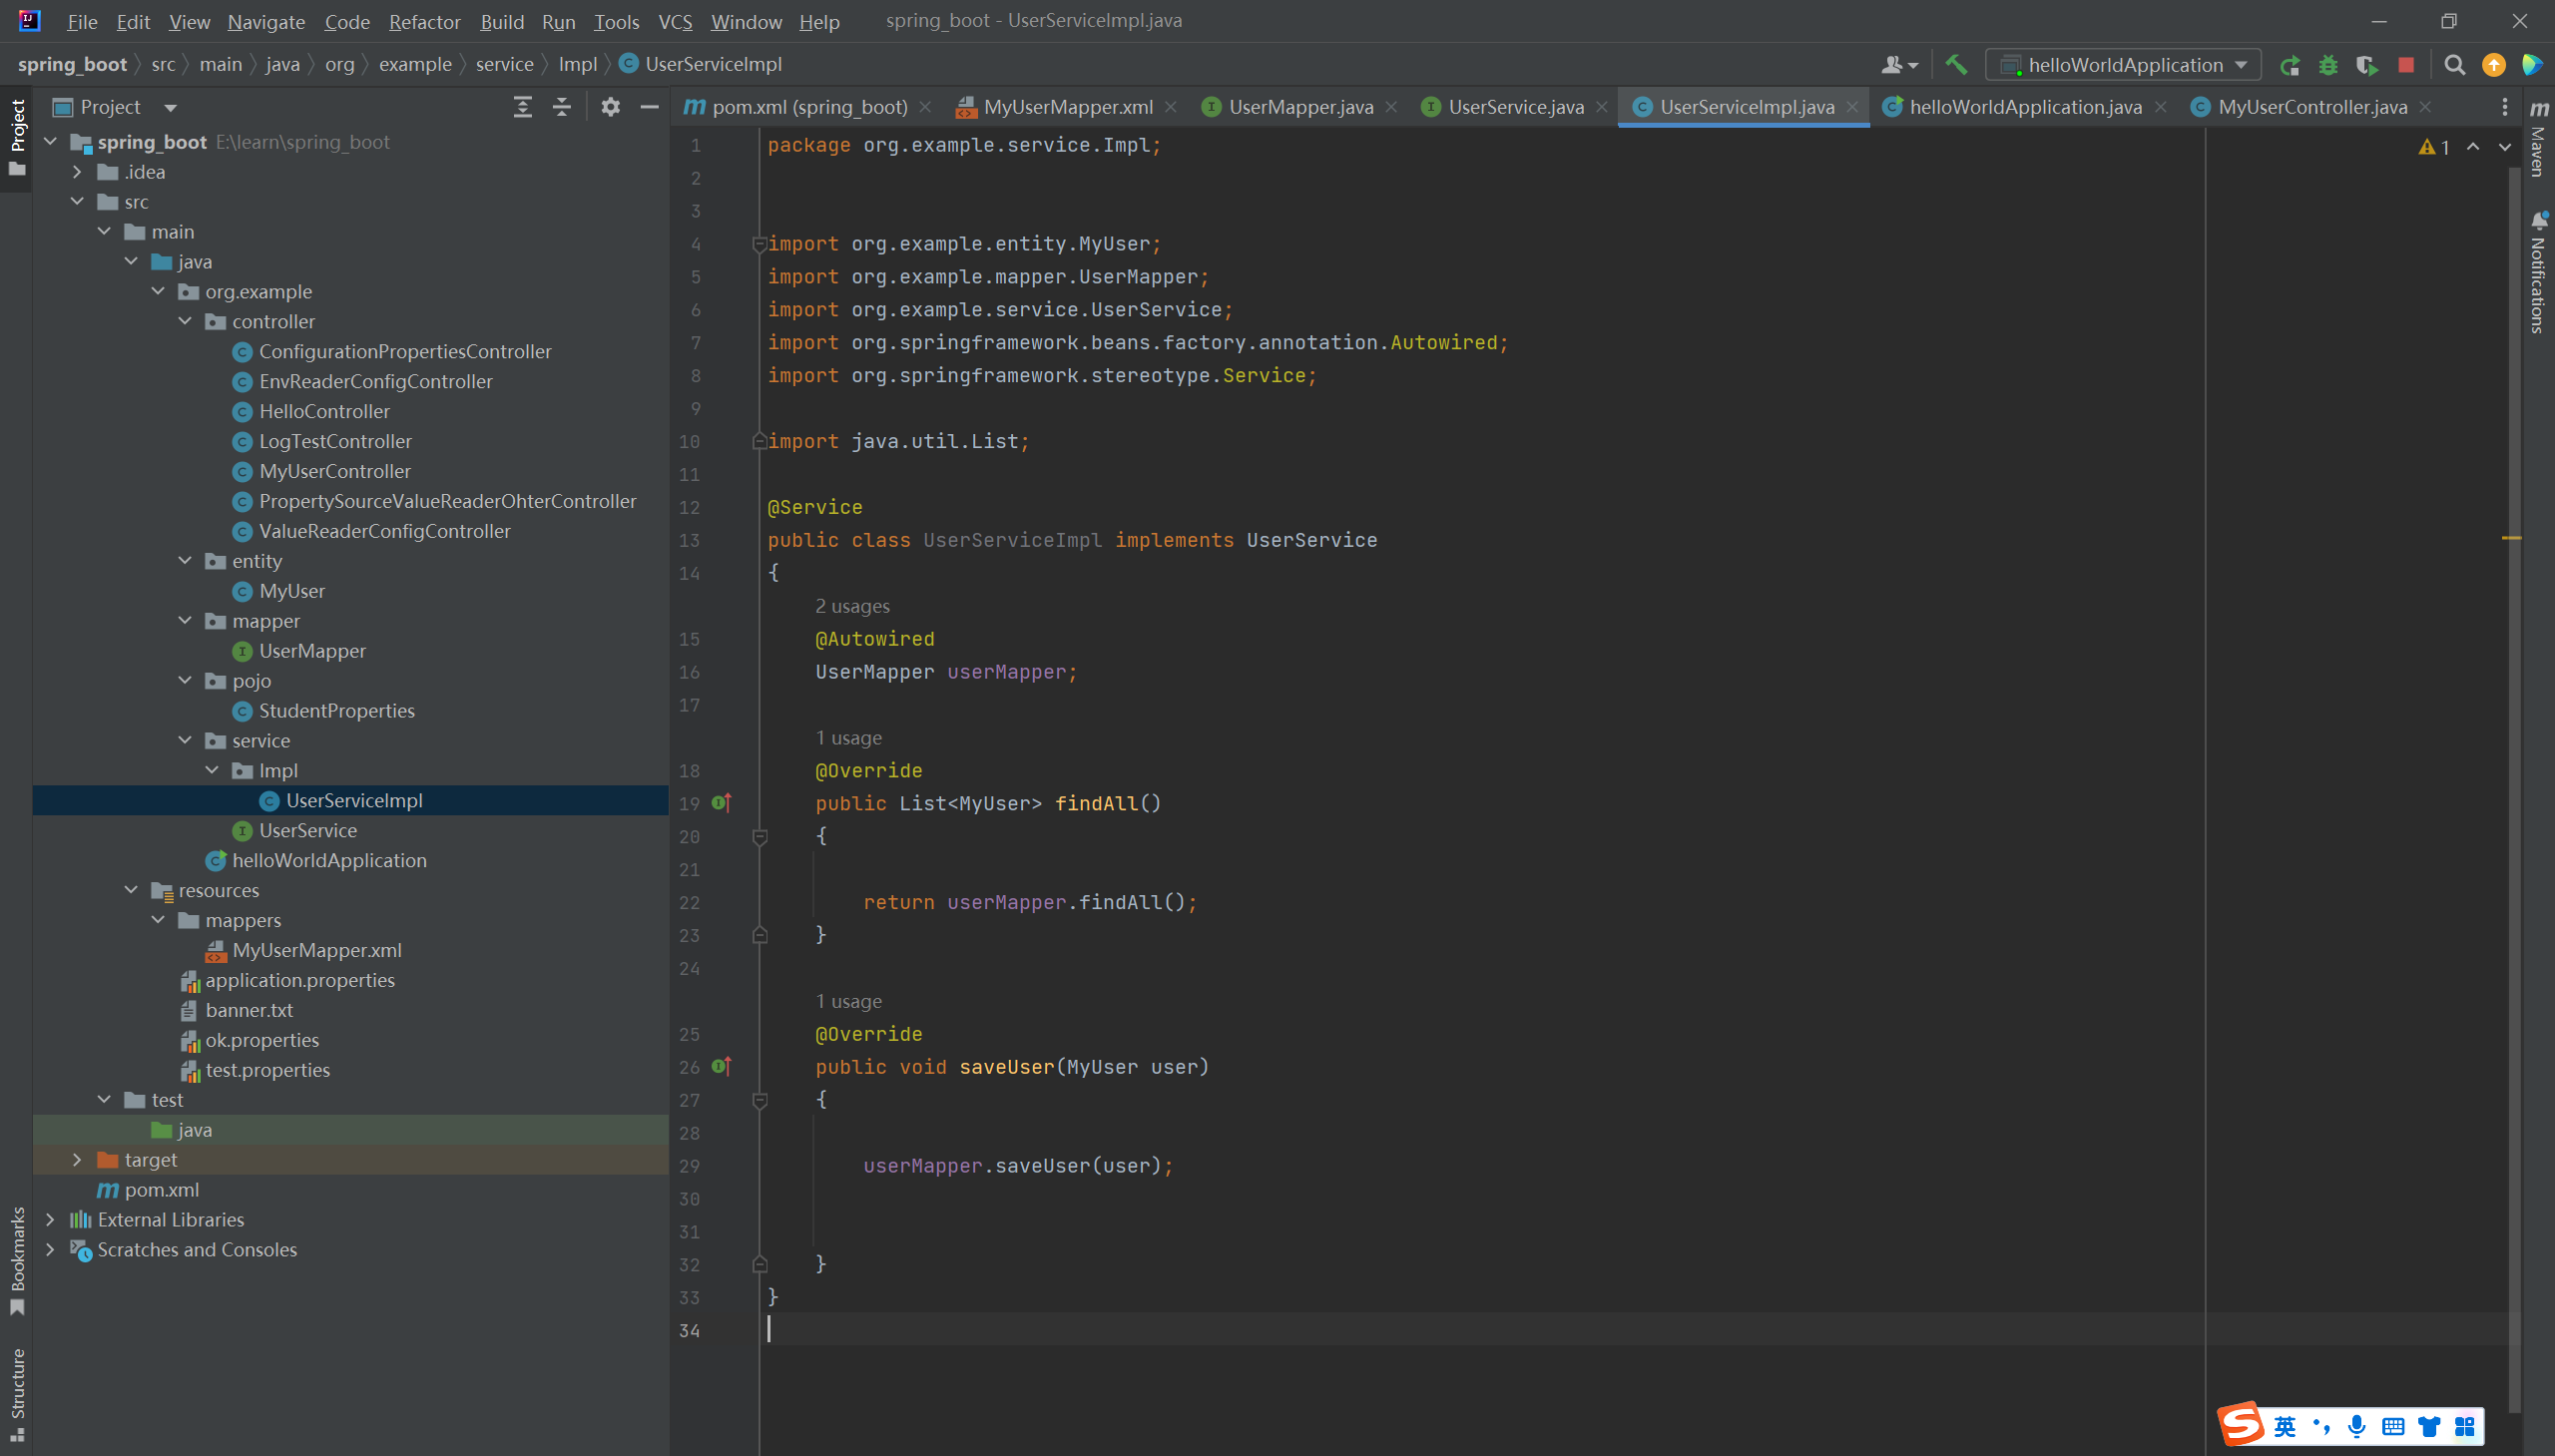Open application.properties in project tree
This screenshot has width=2555, height=1456.
[299, 980]
